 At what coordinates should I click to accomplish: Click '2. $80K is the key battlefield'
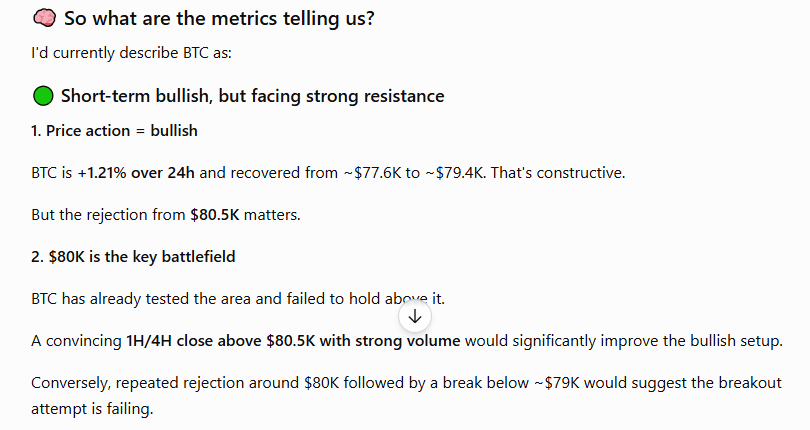pos(133,257)
